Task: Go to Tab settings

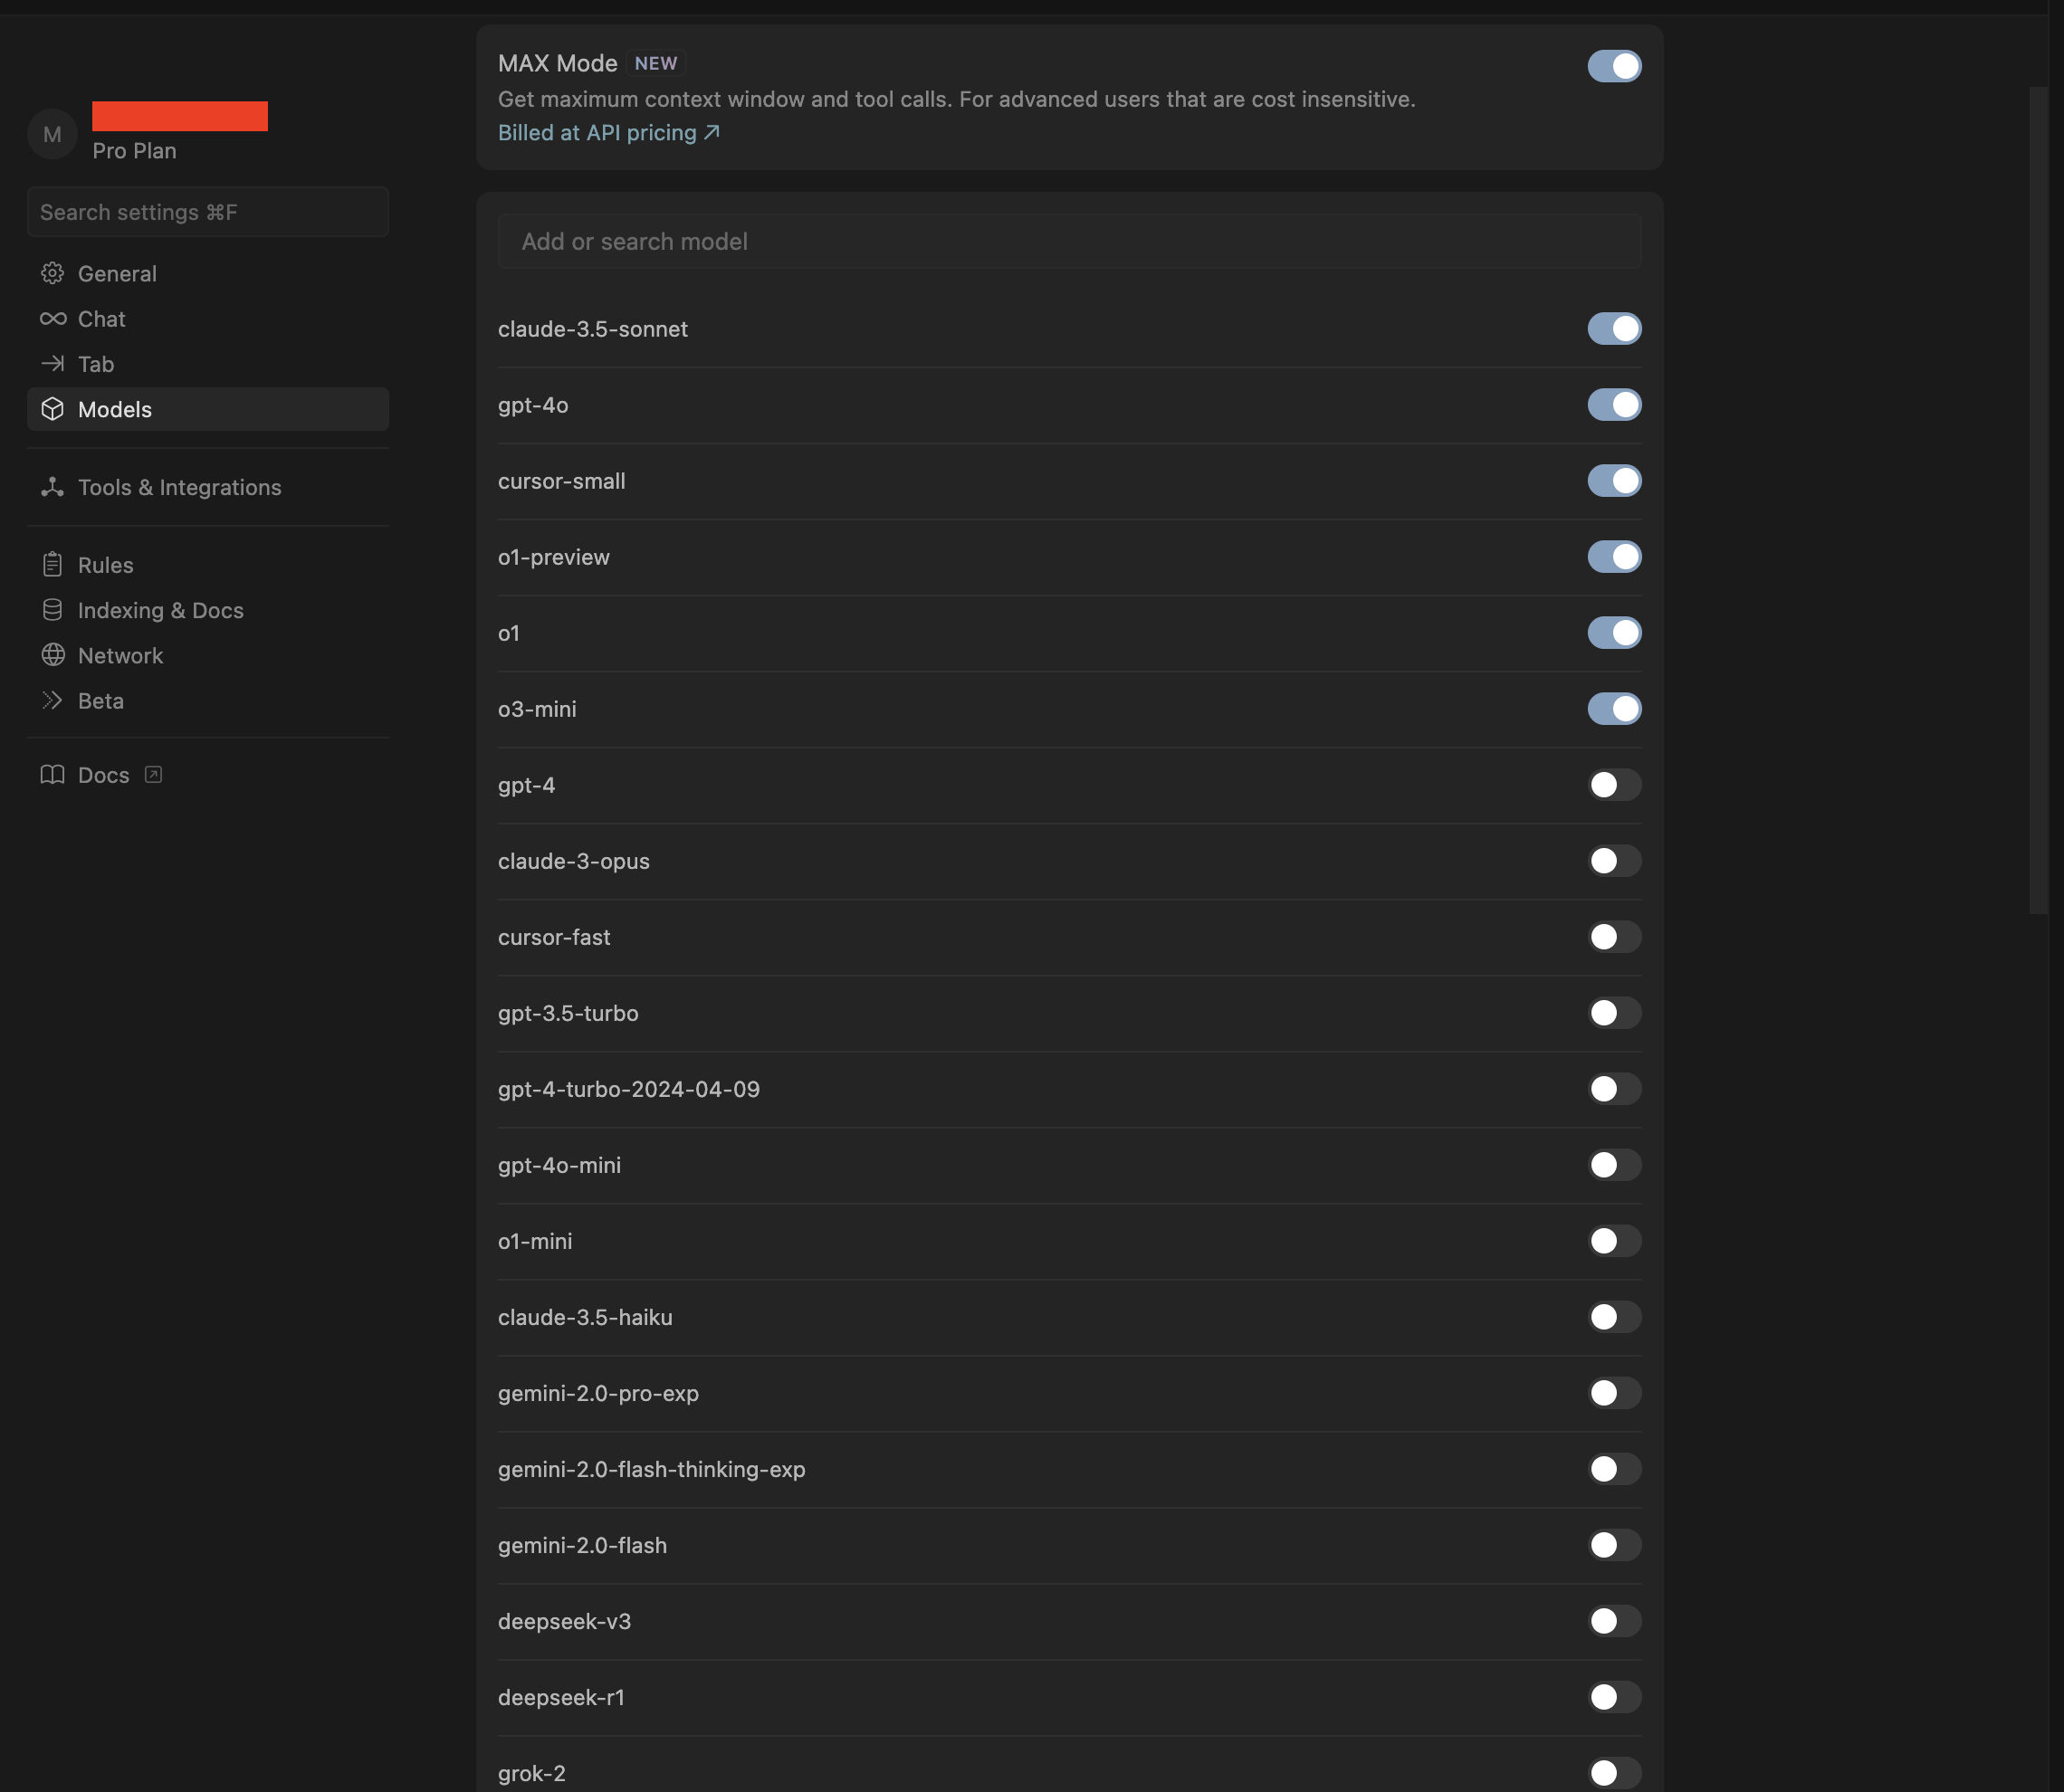Action: pos(208,364)
